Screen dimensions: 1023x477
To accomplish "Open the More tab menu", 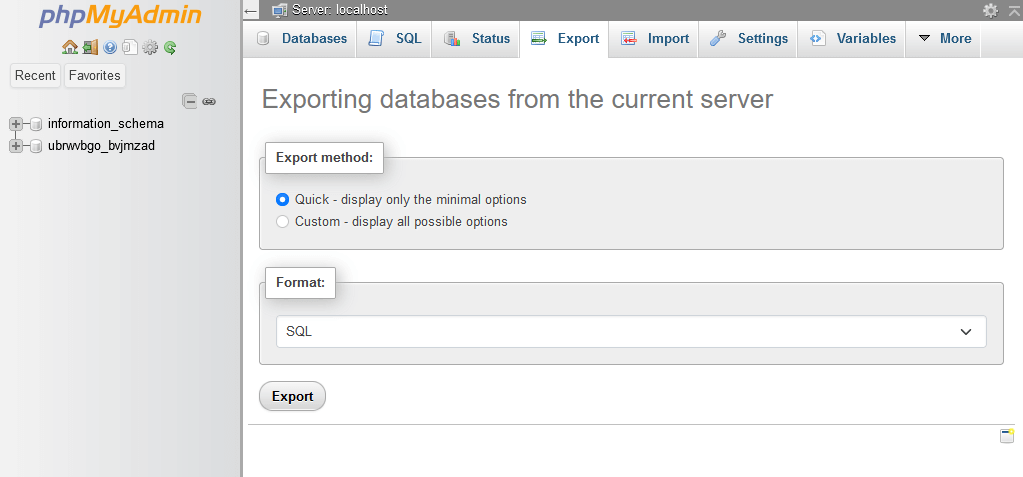I will click(x=943, y=38).
